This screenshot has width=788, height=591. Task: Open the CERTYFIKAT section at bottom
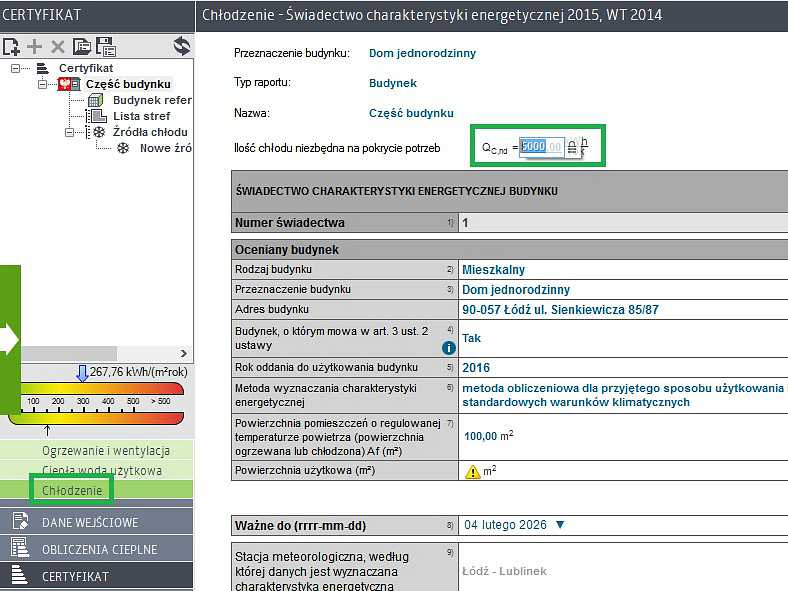click(96, 576)
